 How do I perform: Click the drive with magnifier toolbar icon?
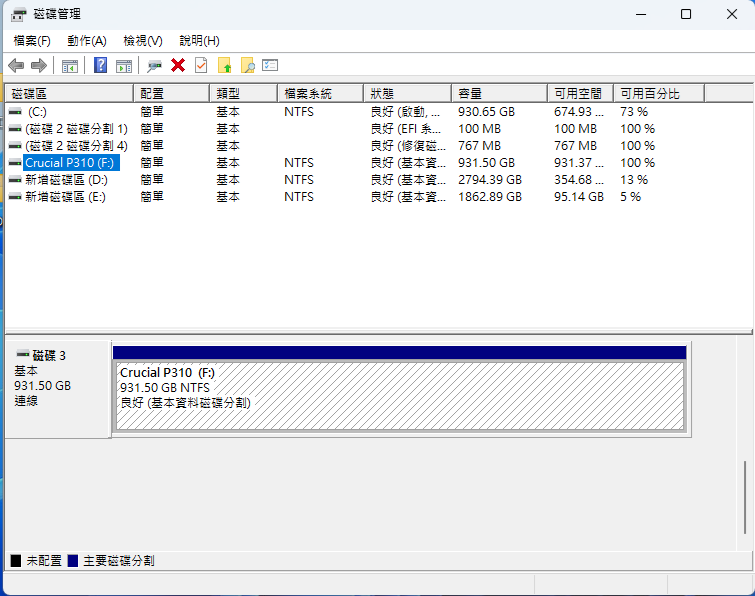[x=155, y=66]
